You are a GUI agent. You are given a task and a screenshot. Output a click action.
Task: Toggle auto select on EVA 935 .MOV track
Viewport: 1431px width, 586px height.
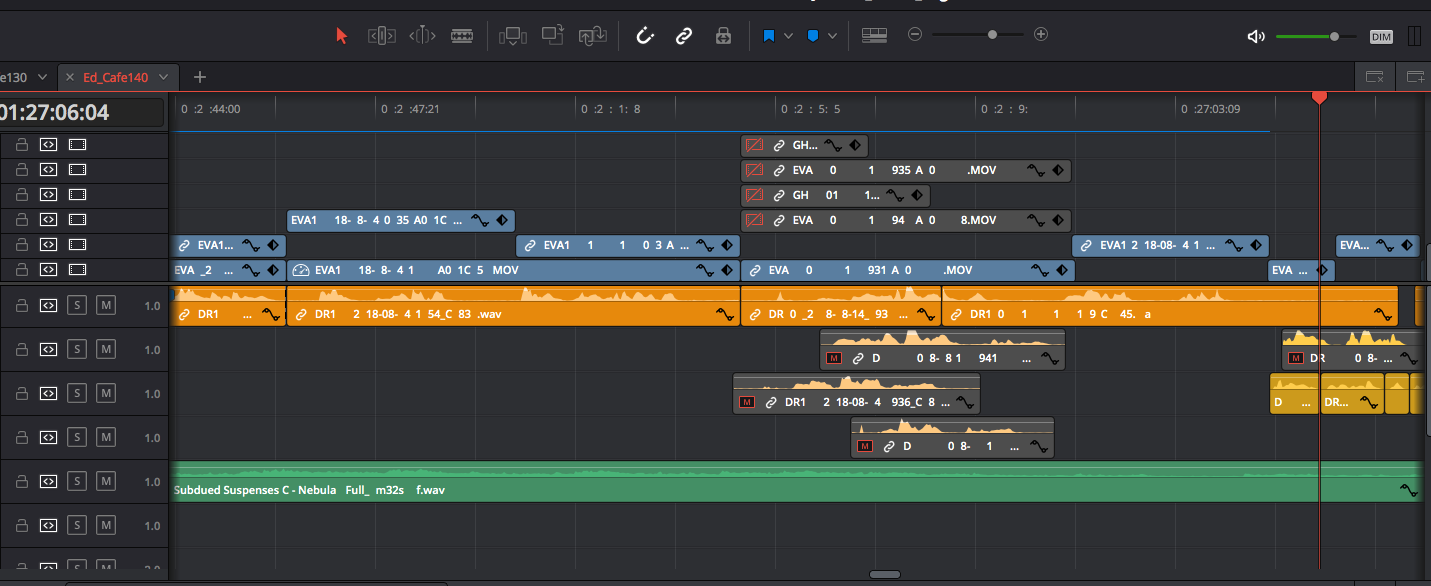pos(48,169)
